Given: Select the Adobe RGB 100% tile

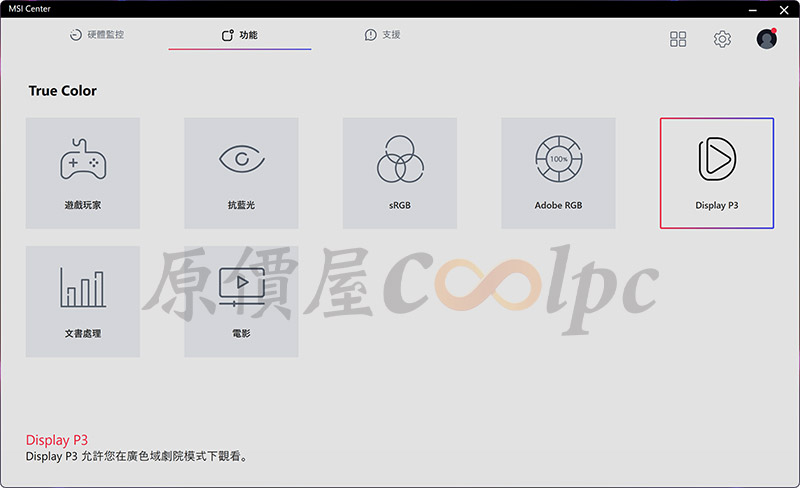Looking at the screenshot, I should [x=558, y=173].
